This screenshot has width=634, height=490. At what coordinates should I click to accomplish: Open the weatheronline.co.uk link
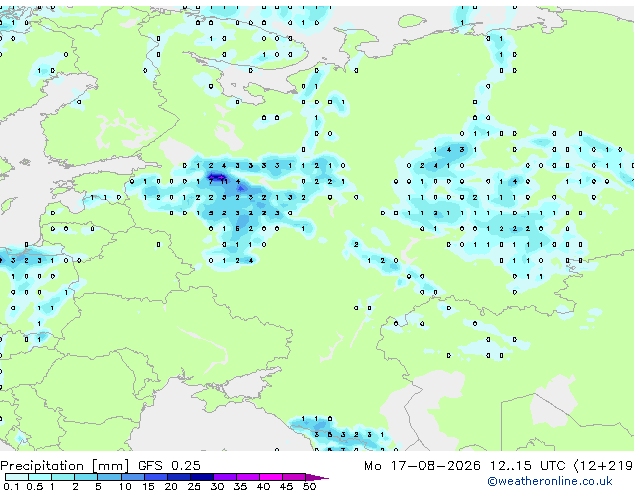(550, 481)
